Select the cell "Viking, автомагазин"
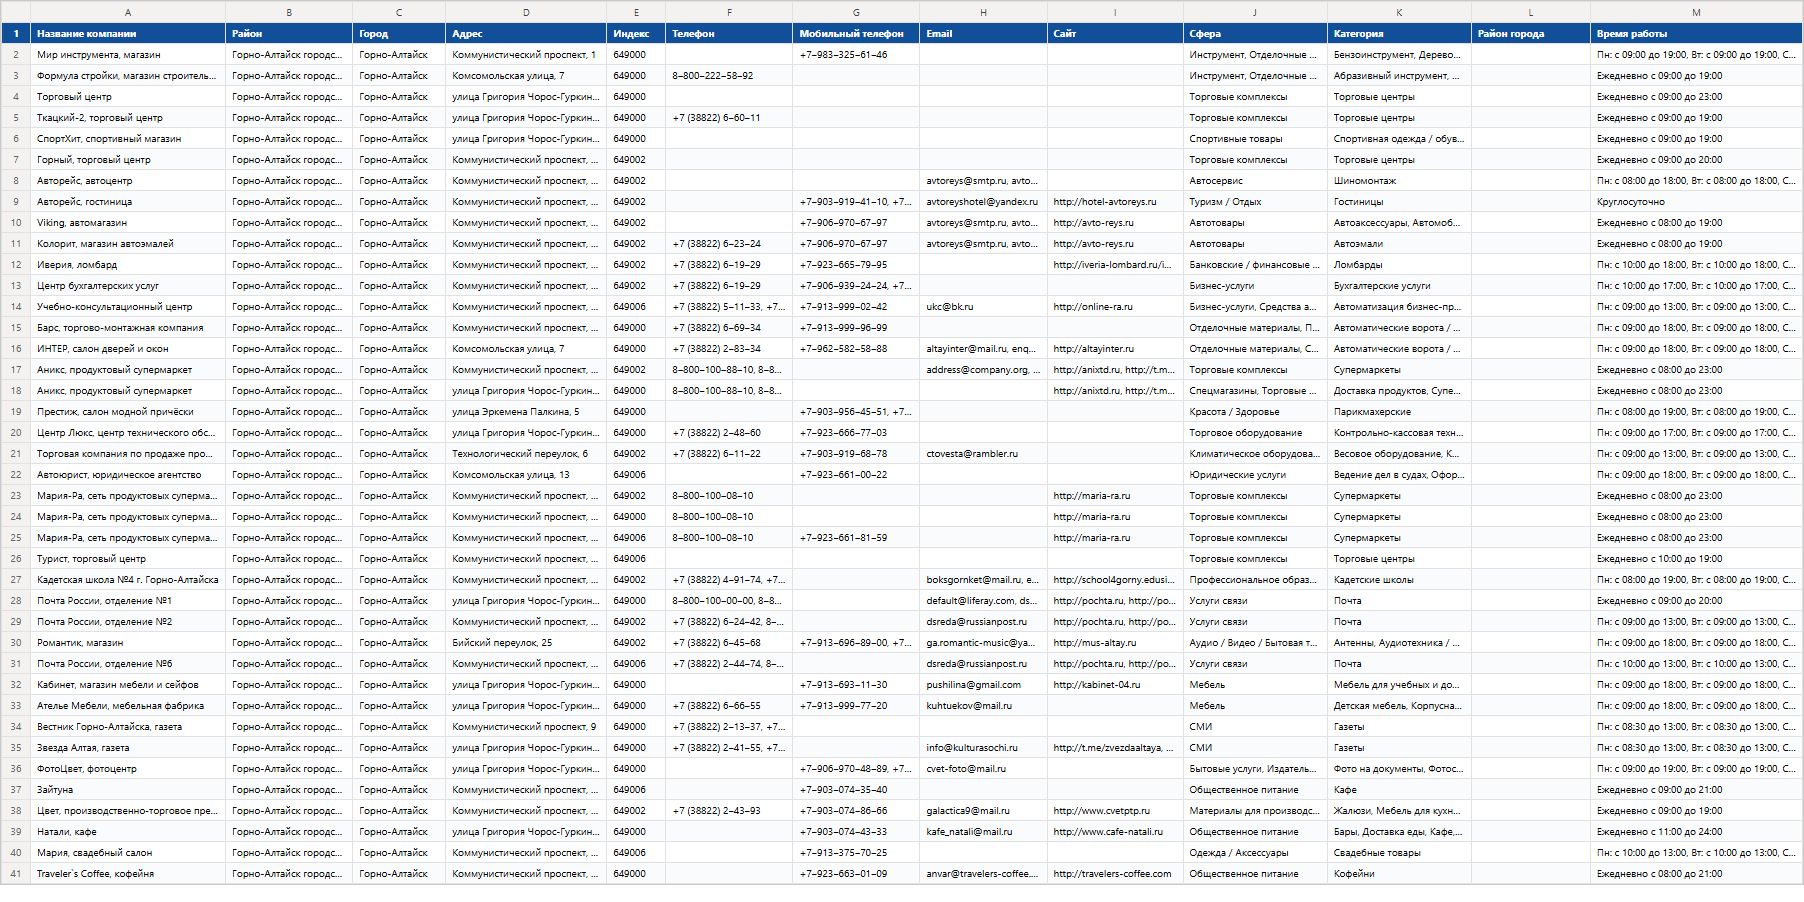The image size is (1804, 902). tap(128, 223)
